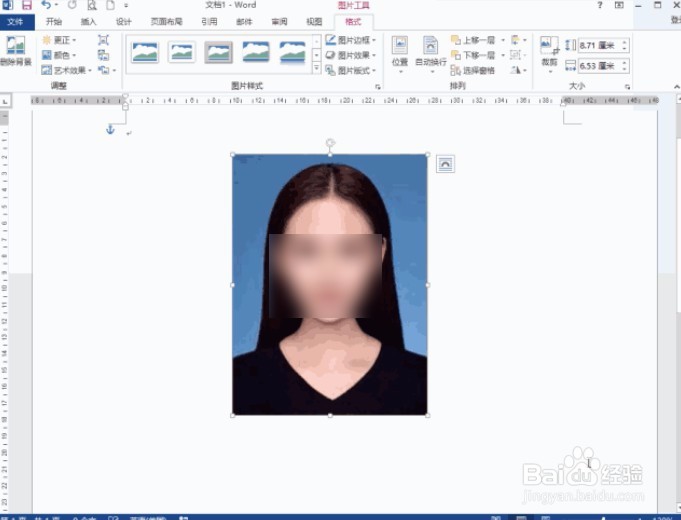The width and height of the screenshot is (681, 520).
Task: Collapse the ribbon with the chevron
Action: (x=677, y=87)
